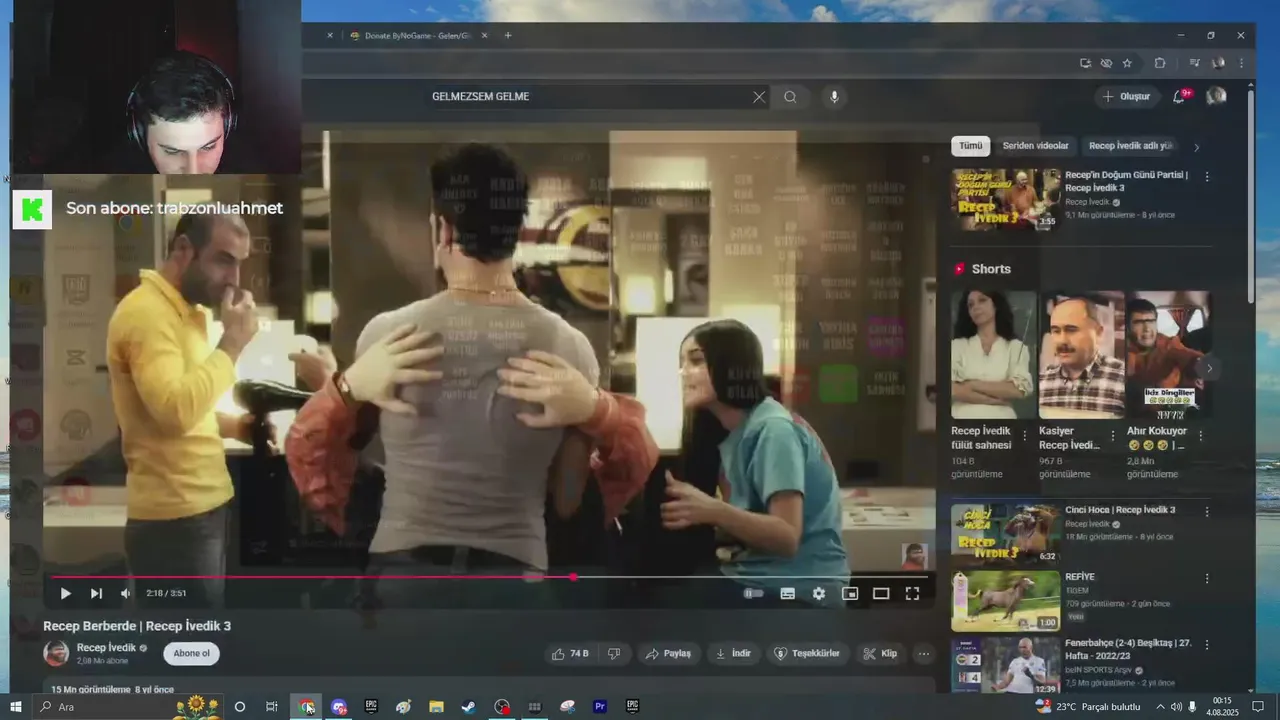
Task: Run search with the magnifier button
Action: [790, 97]
